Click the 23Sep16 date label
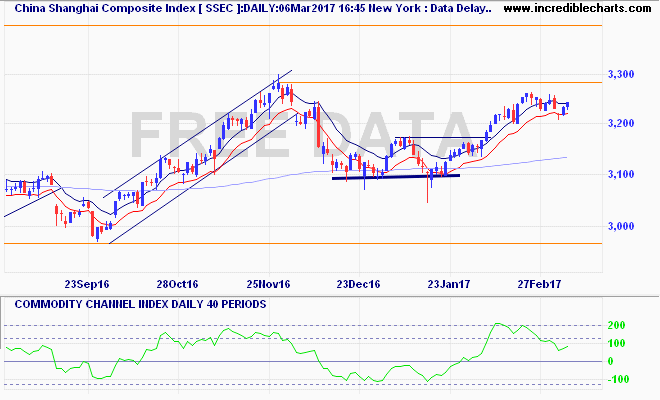Screen dimensions: 660x400 point(87,284)
